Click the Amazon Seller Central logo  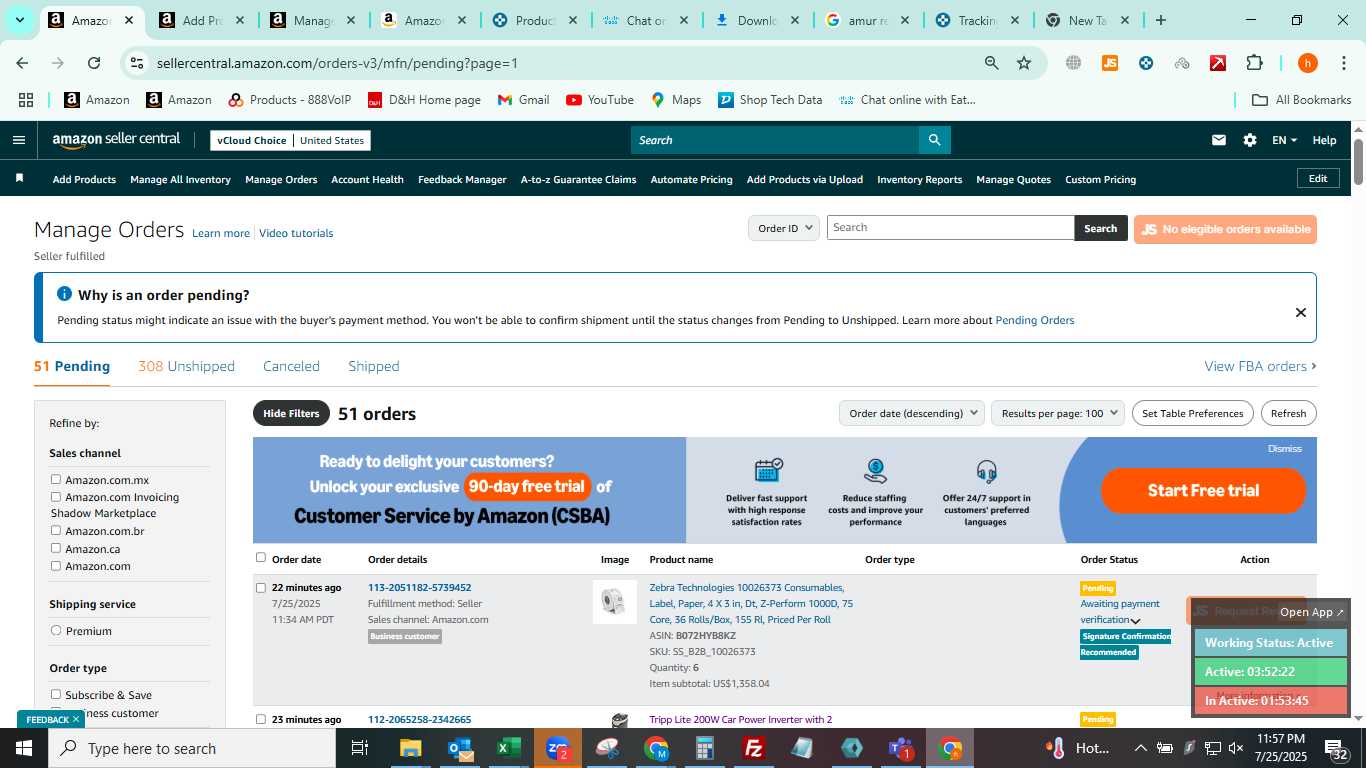tap(116, 140)
